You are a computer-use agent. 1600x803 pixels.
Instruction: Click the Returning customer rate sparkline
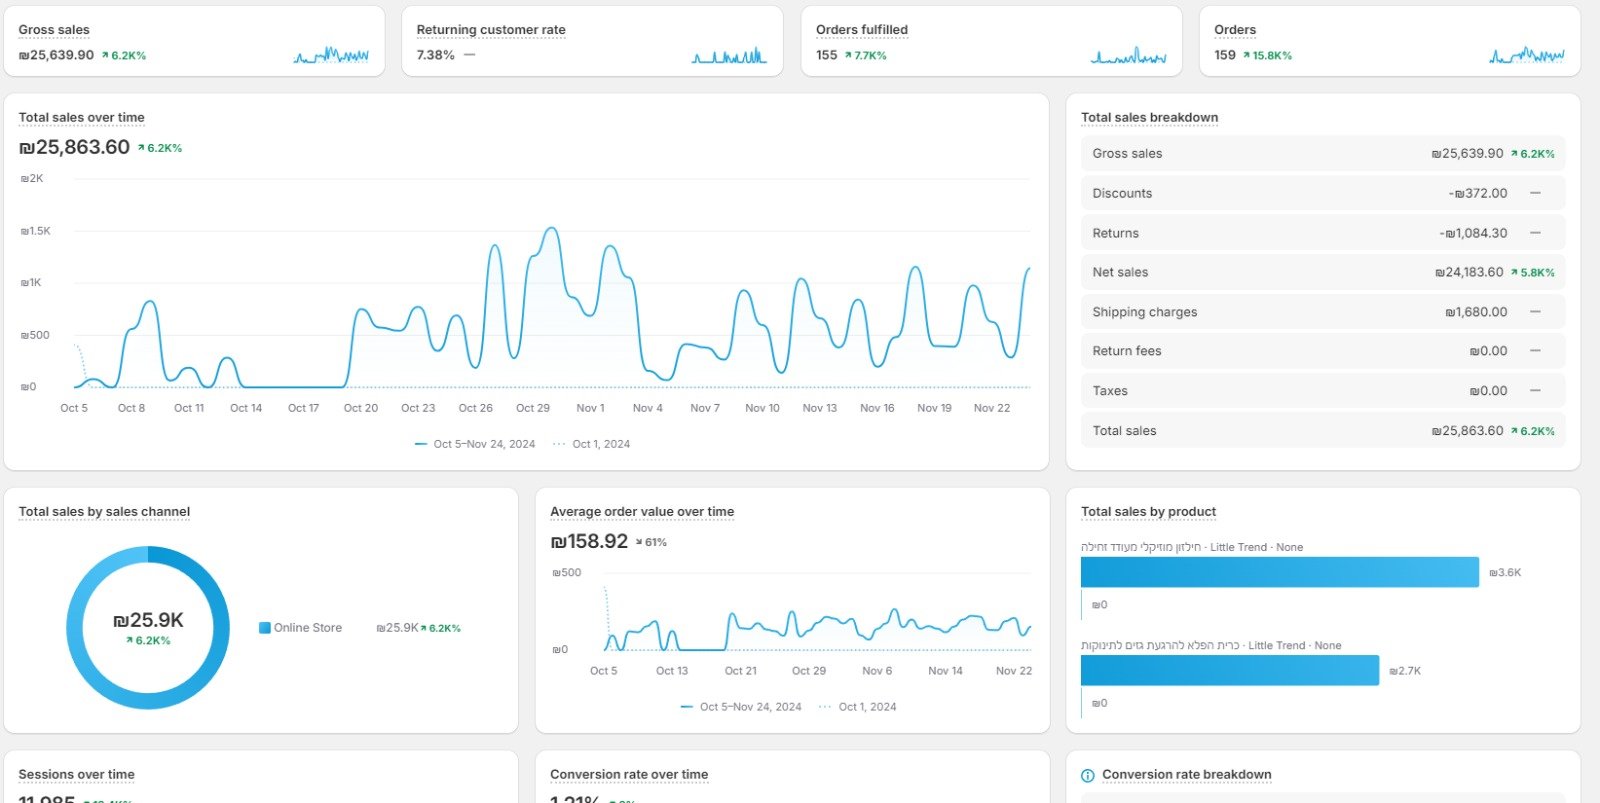point(729,55)
